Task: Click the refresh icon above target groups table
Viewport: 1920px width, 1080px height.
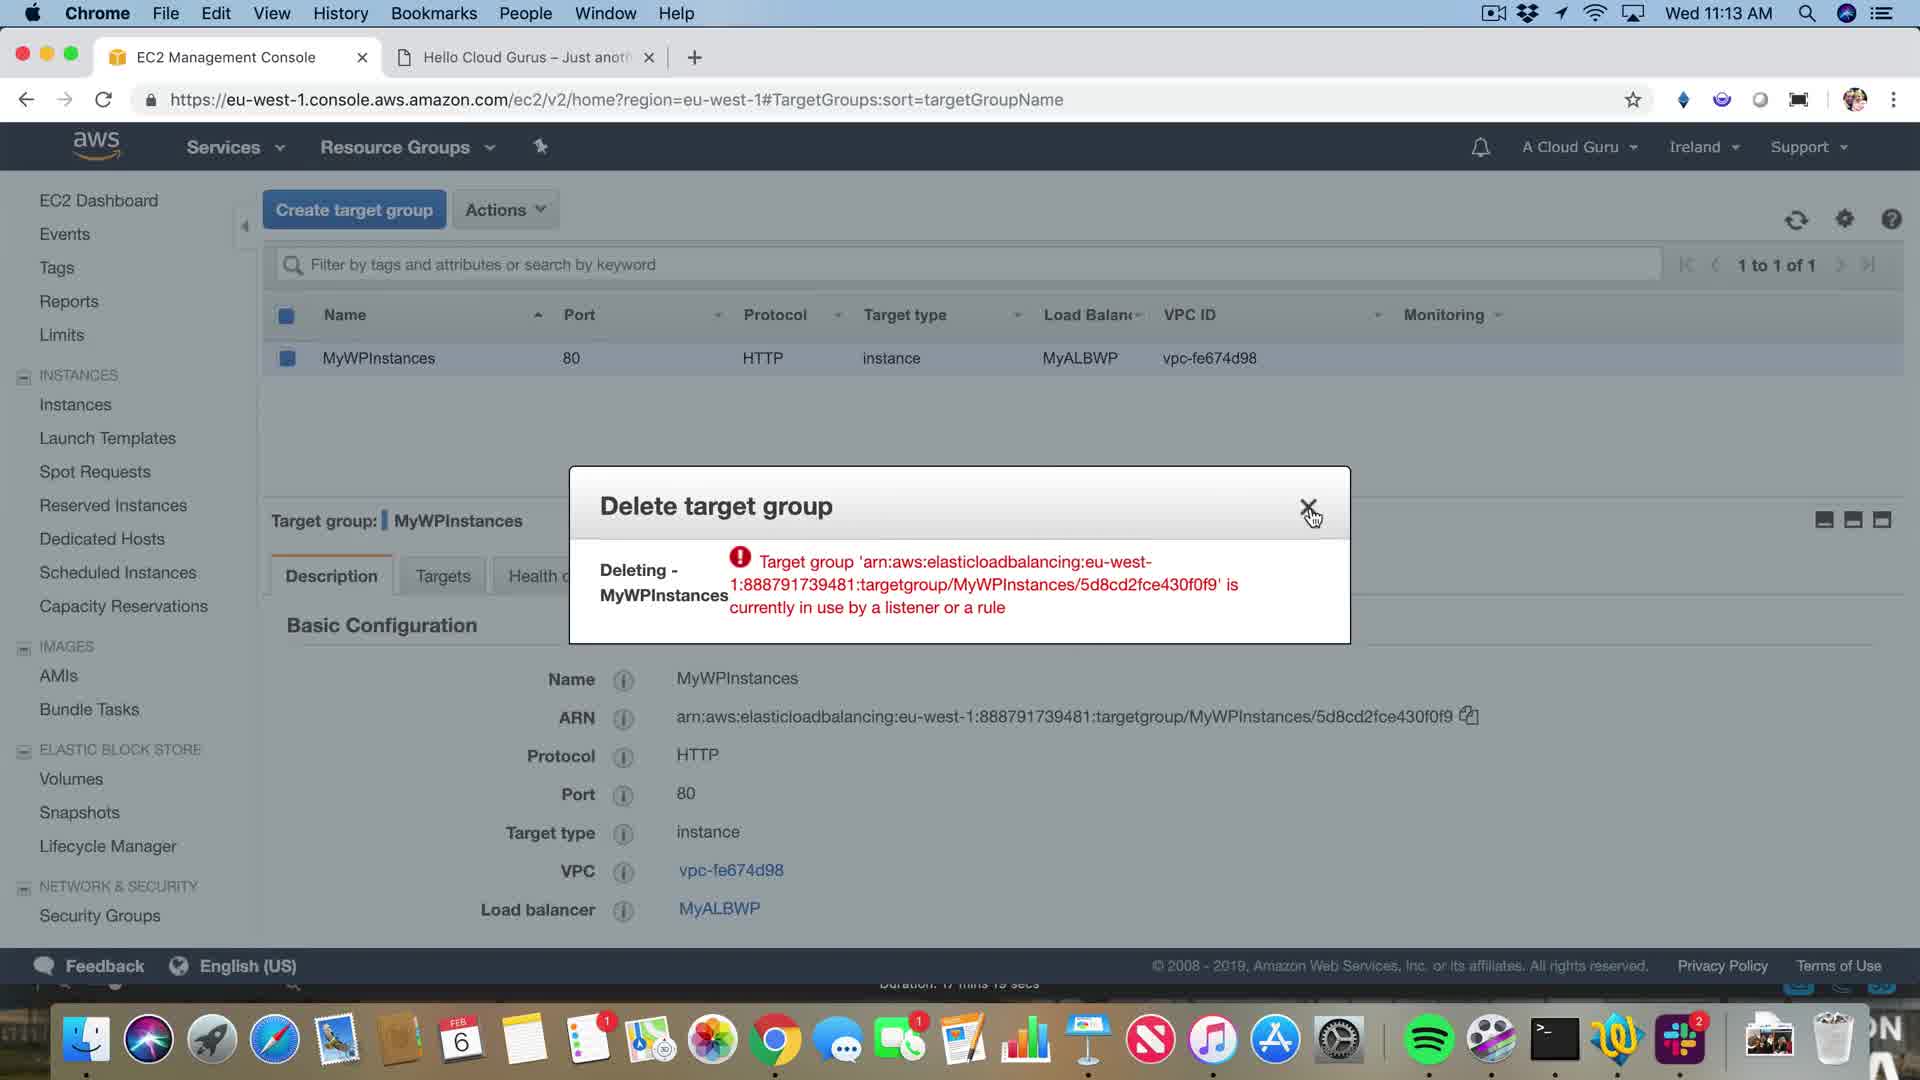Action: [1796, 220]
